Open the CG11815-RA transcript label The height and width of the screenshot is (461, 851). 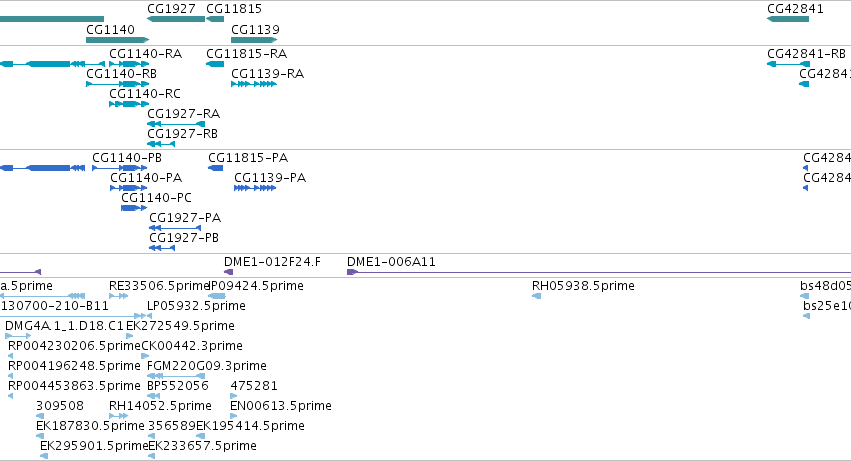tap(246, 53)
